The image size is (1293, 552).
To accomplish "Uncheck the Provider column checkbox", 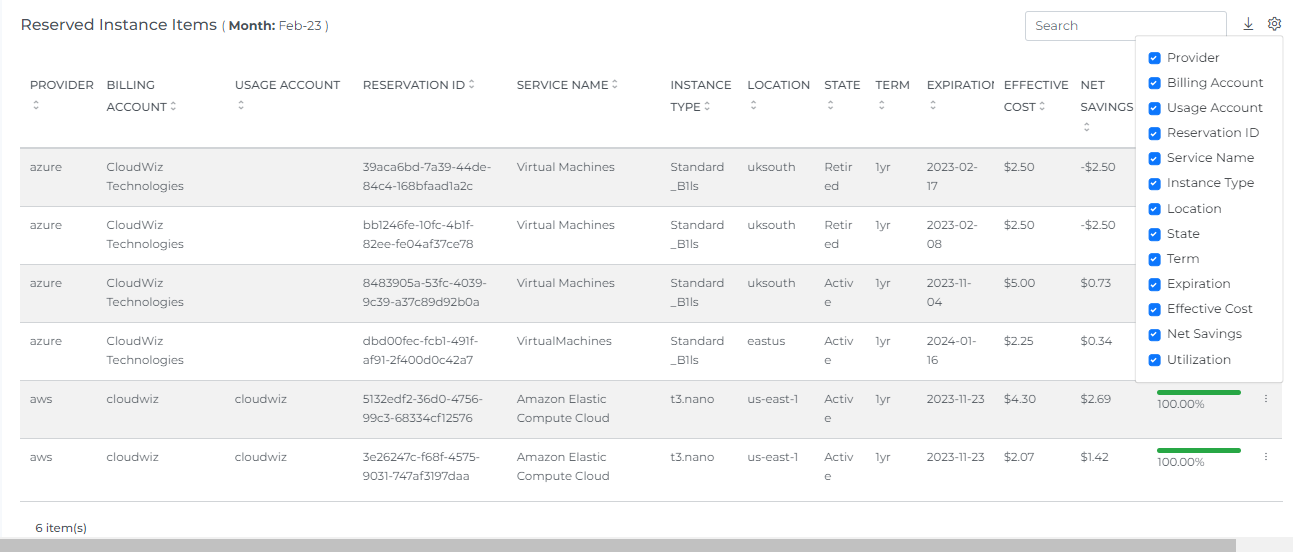I will (1154, 58).
